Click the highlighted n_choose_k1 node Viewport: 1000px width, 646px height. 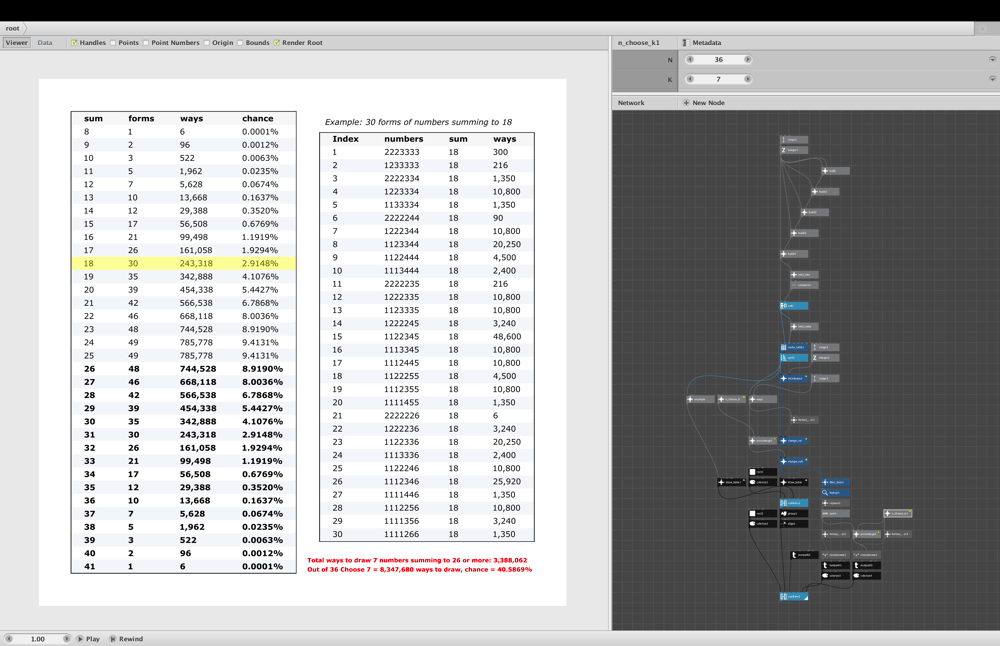pyautogui.click(x=898, y=513)
